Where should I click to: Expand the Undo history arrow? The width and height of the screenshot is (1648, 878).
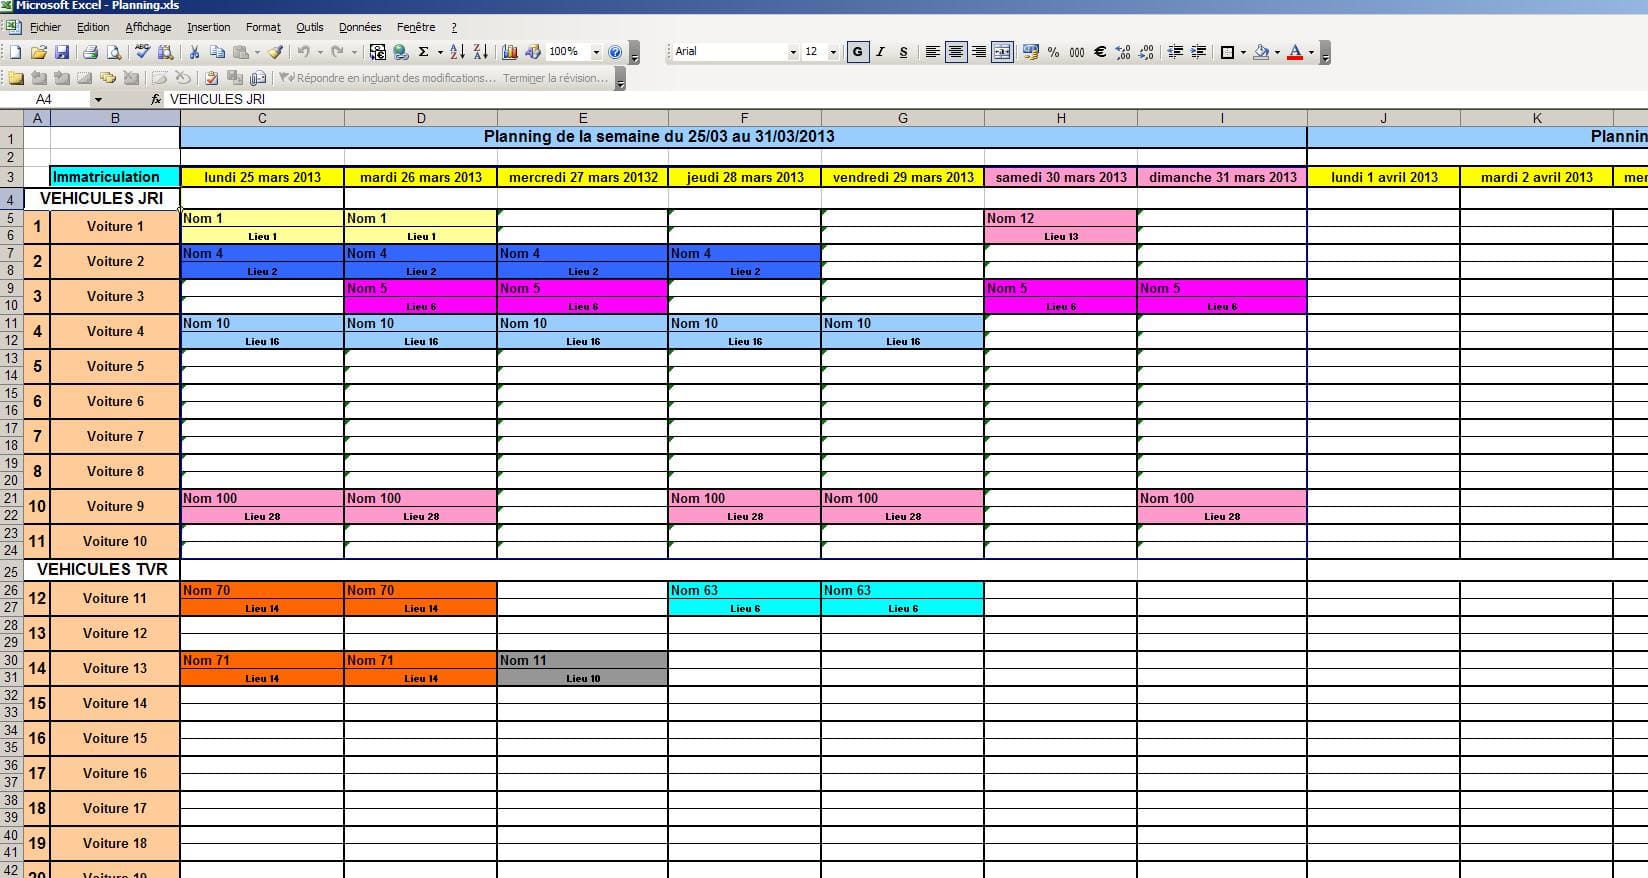click(319, 52)
